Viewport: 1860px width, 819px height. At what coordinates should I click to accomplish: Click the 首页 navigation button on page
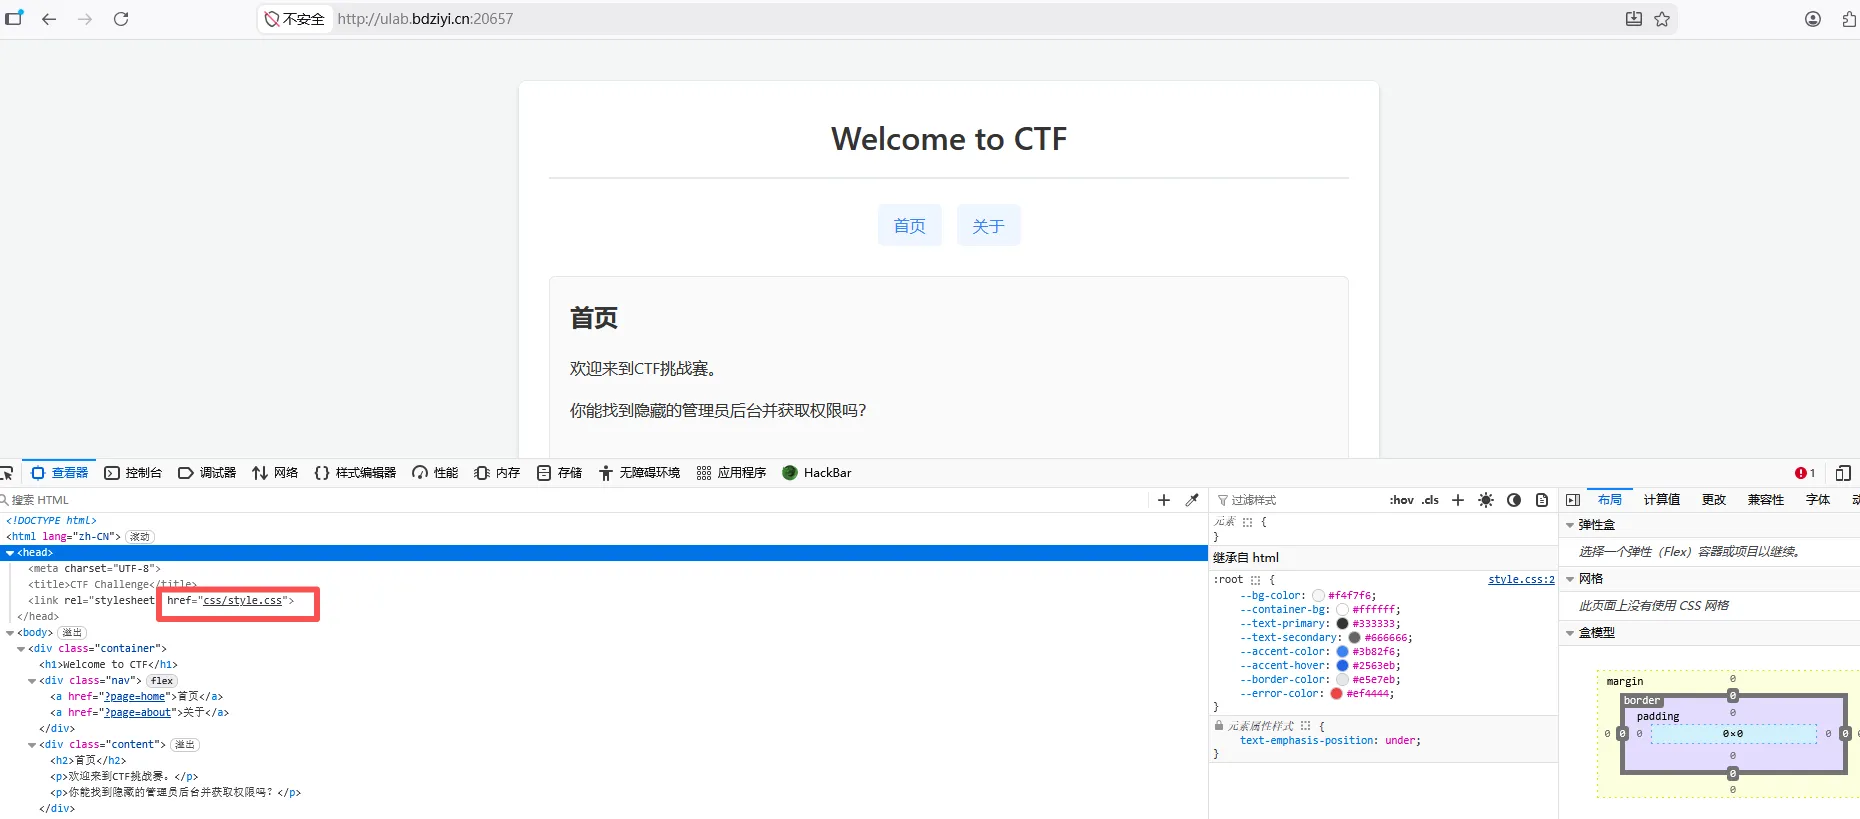[910, 225]
